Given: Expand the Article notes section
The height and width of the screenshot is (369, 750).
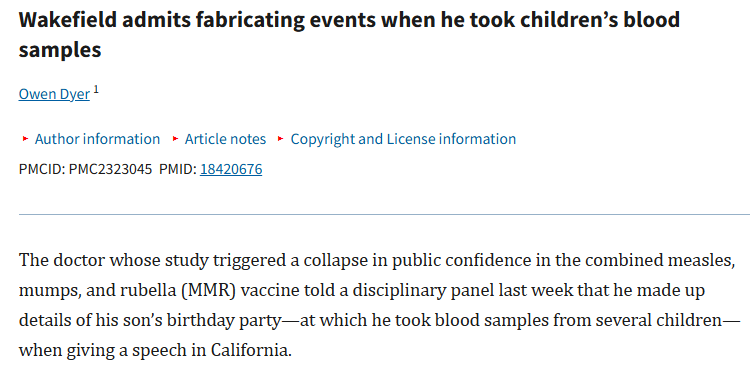Looking at the screenshot, I should [x=225, y=139].
